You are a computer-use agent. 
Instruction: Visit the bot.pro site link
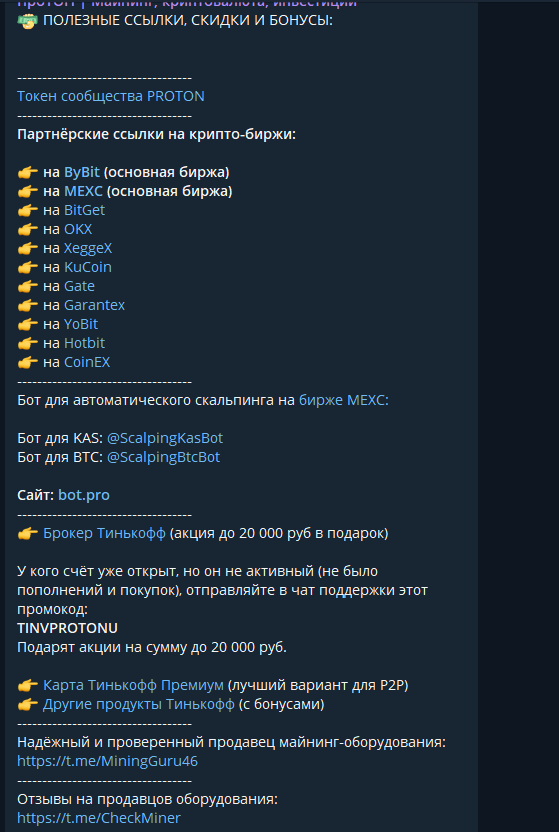click(84, 495)
